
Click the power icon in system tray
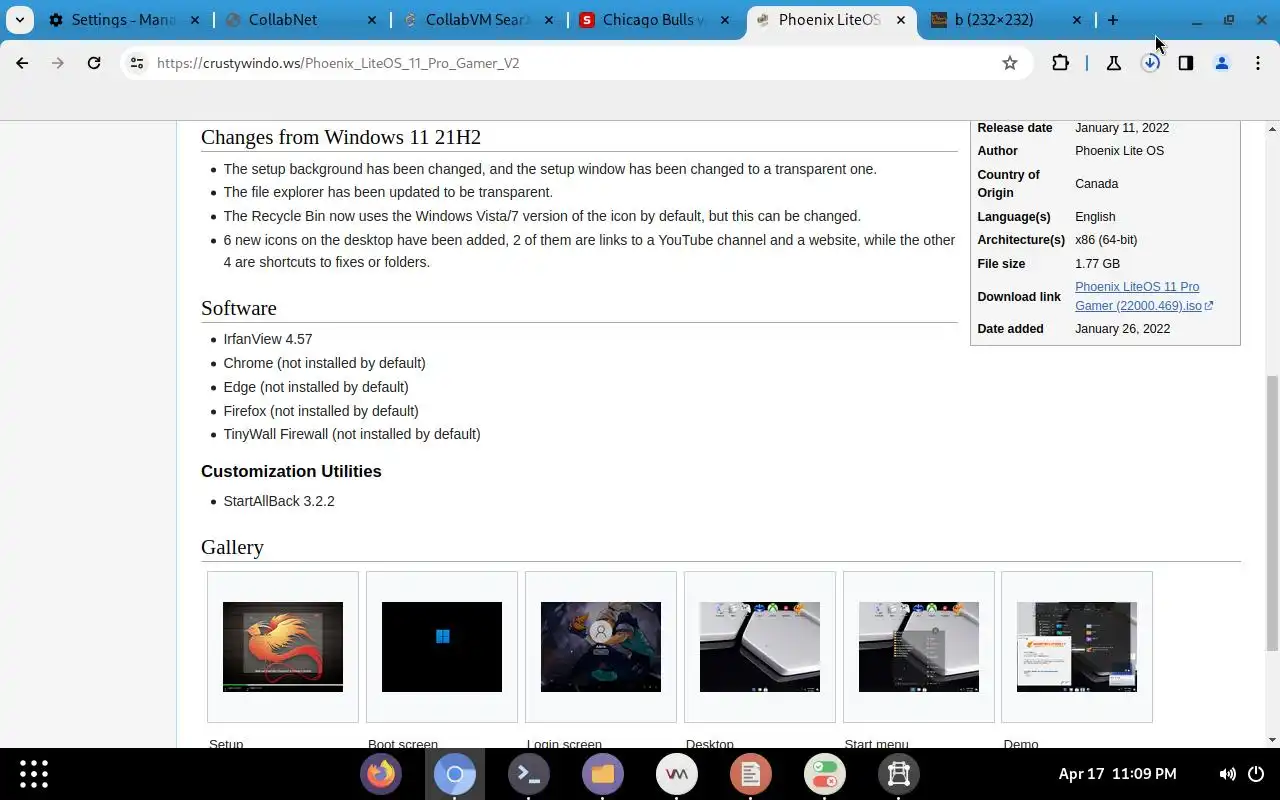(x=1256, y=774)
